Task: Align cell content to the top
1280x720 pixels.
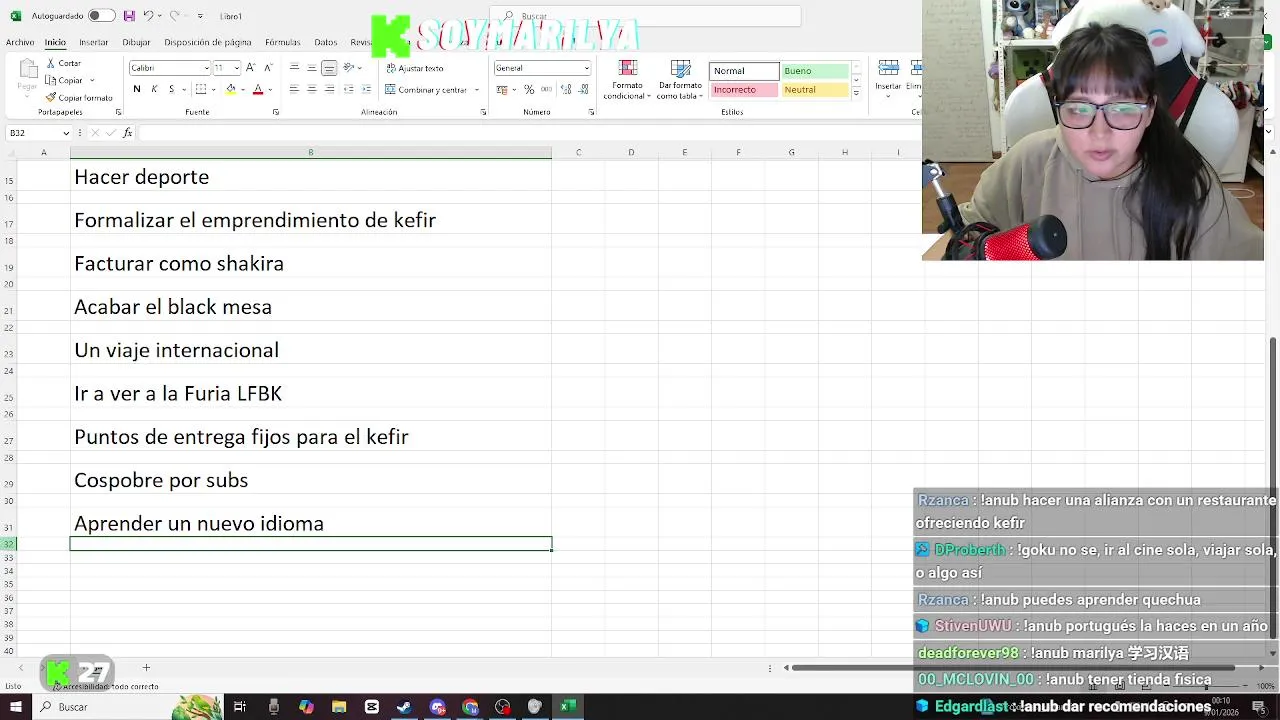Action: 294,68
